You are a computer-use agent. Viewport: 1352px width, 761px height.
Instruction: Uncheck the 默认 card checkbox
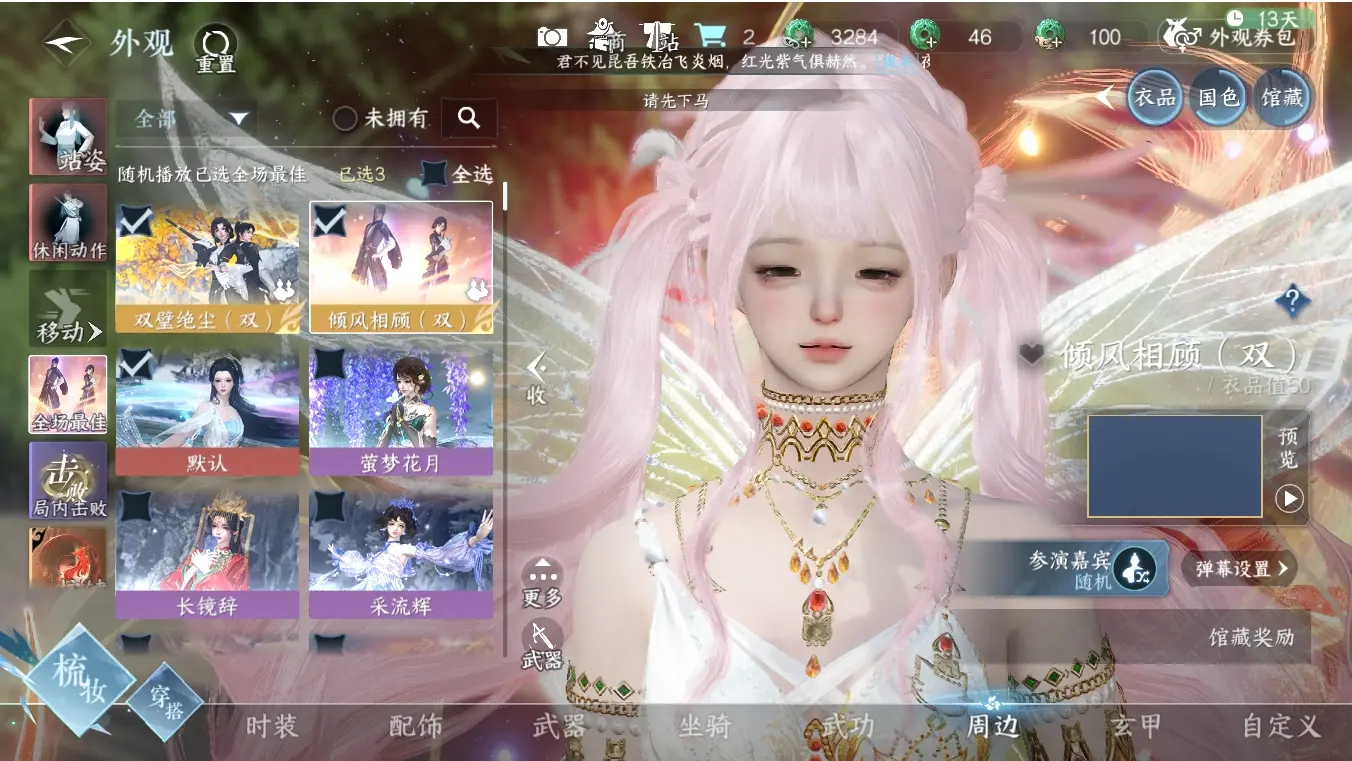coord(135,365)
